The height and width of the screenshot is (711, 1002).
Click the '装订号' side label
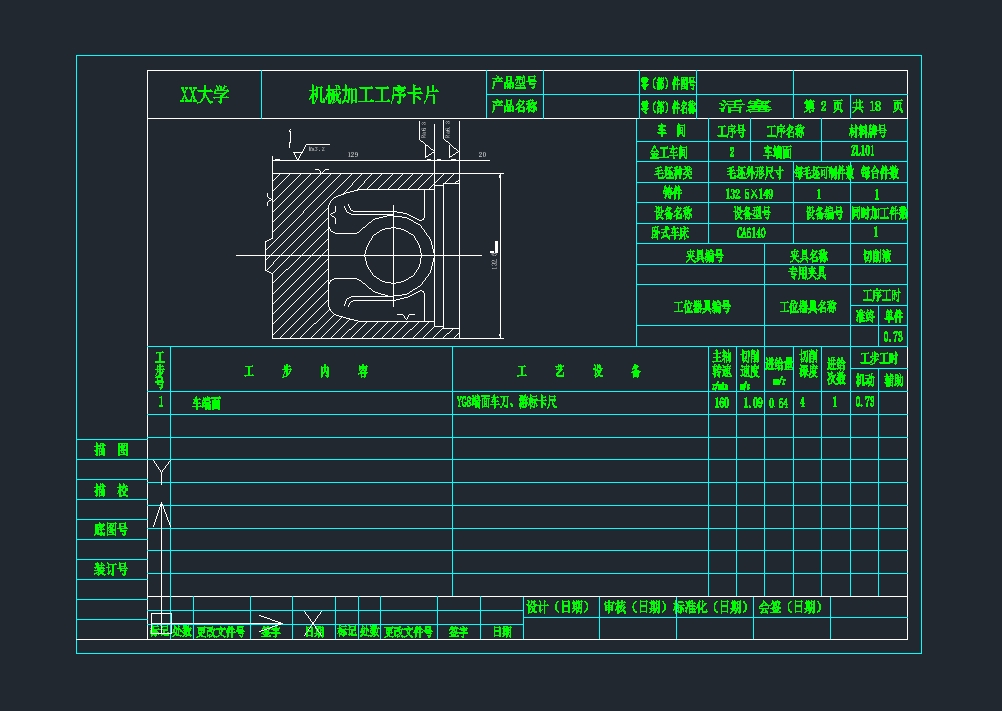111,569
